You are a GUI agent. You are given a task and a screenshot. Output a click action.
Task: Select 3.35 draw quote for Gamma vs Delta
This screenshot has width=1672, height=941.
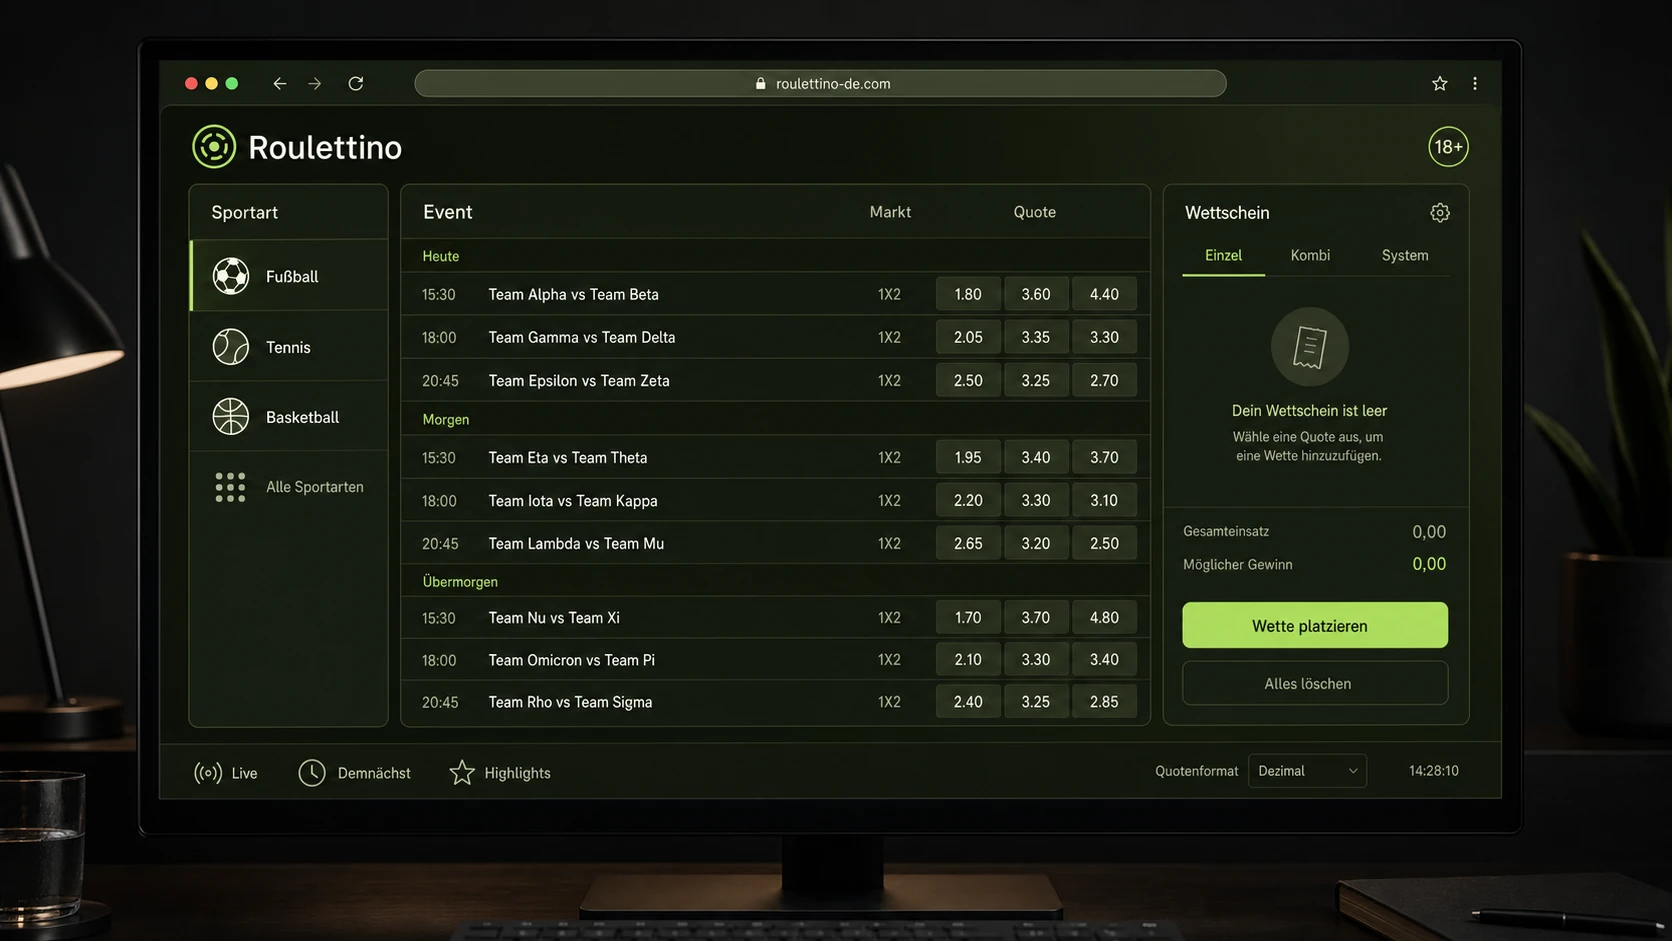[1036, 337]
